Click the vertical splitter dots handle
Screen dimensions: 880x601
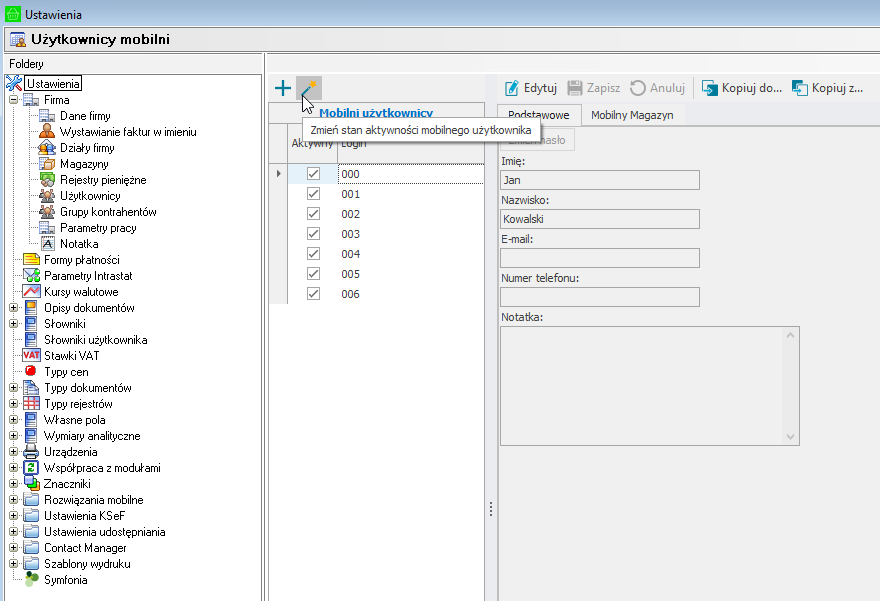coord(491,509)
